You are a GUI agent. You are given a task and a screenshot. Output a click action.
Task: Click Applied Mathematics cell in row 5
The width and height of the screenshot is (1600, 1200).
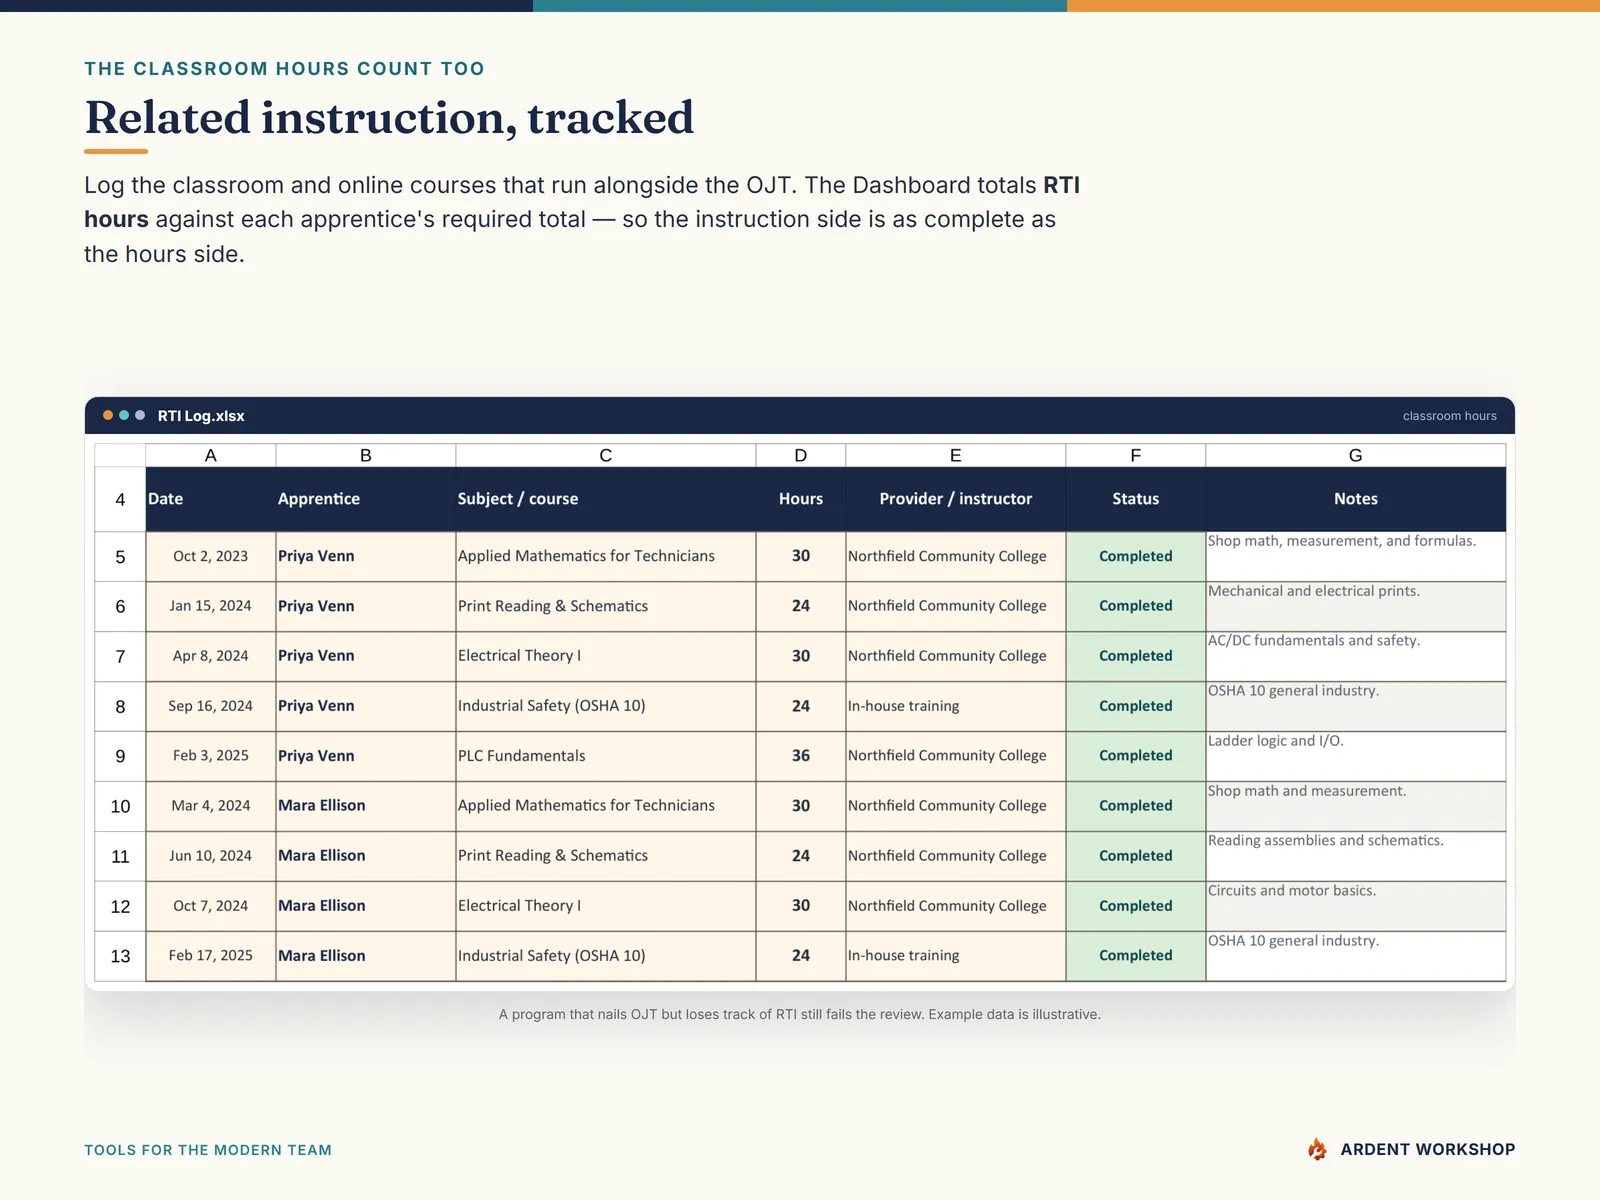pos(606,556)
